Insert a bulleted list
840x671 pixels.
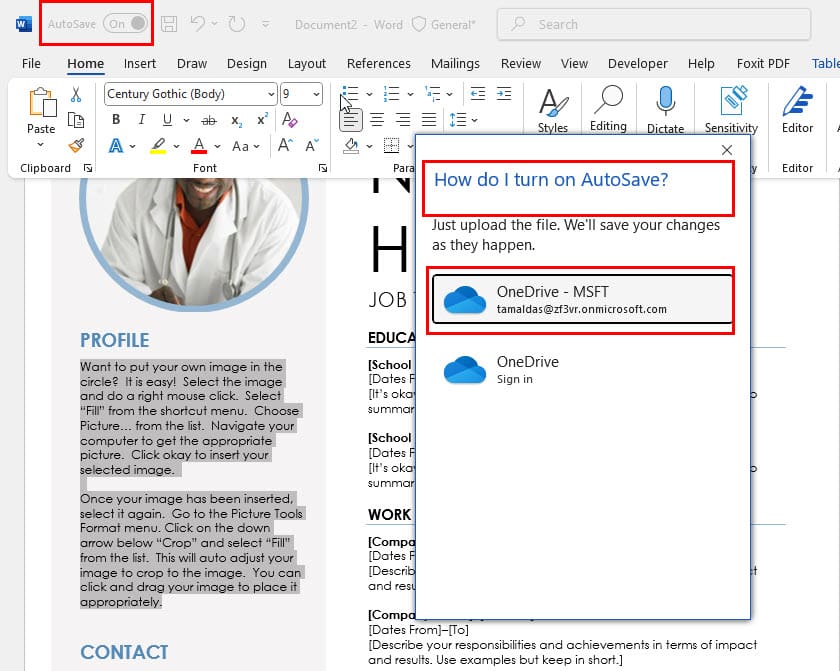coord(350,94)
